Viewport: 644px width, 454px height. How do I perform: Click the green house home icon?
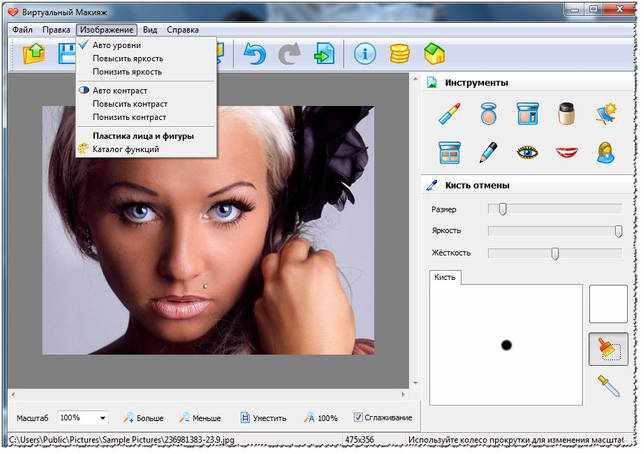coord(435,54)
